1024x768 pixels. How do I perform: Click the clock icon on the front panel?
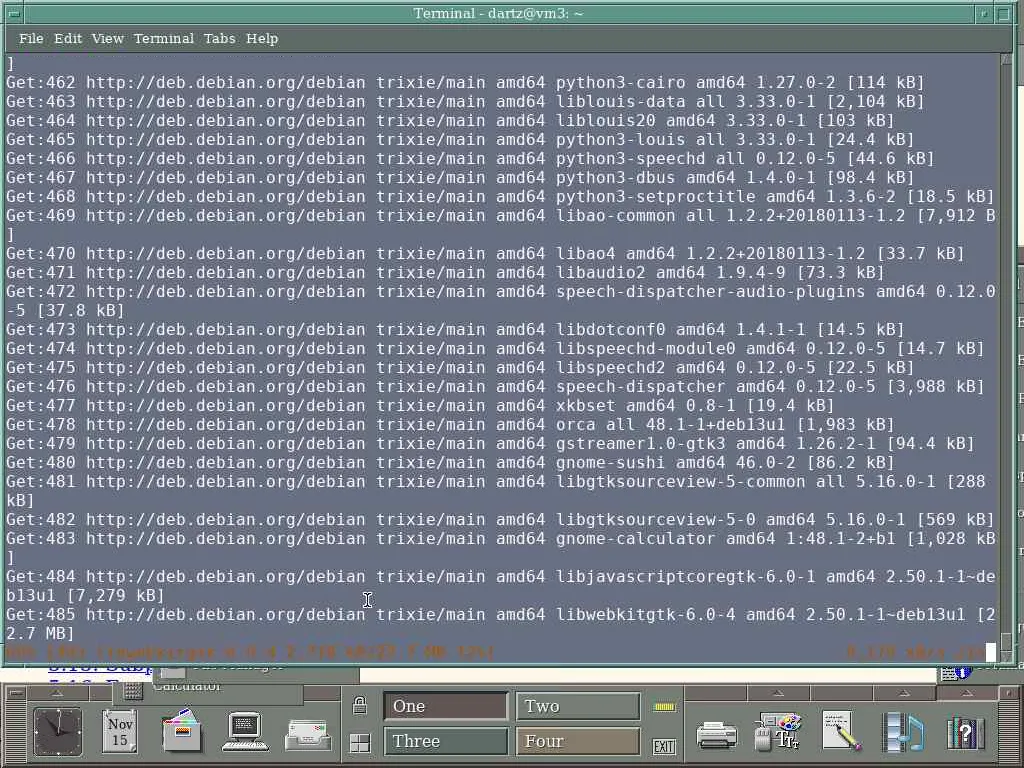pos(57,731)
